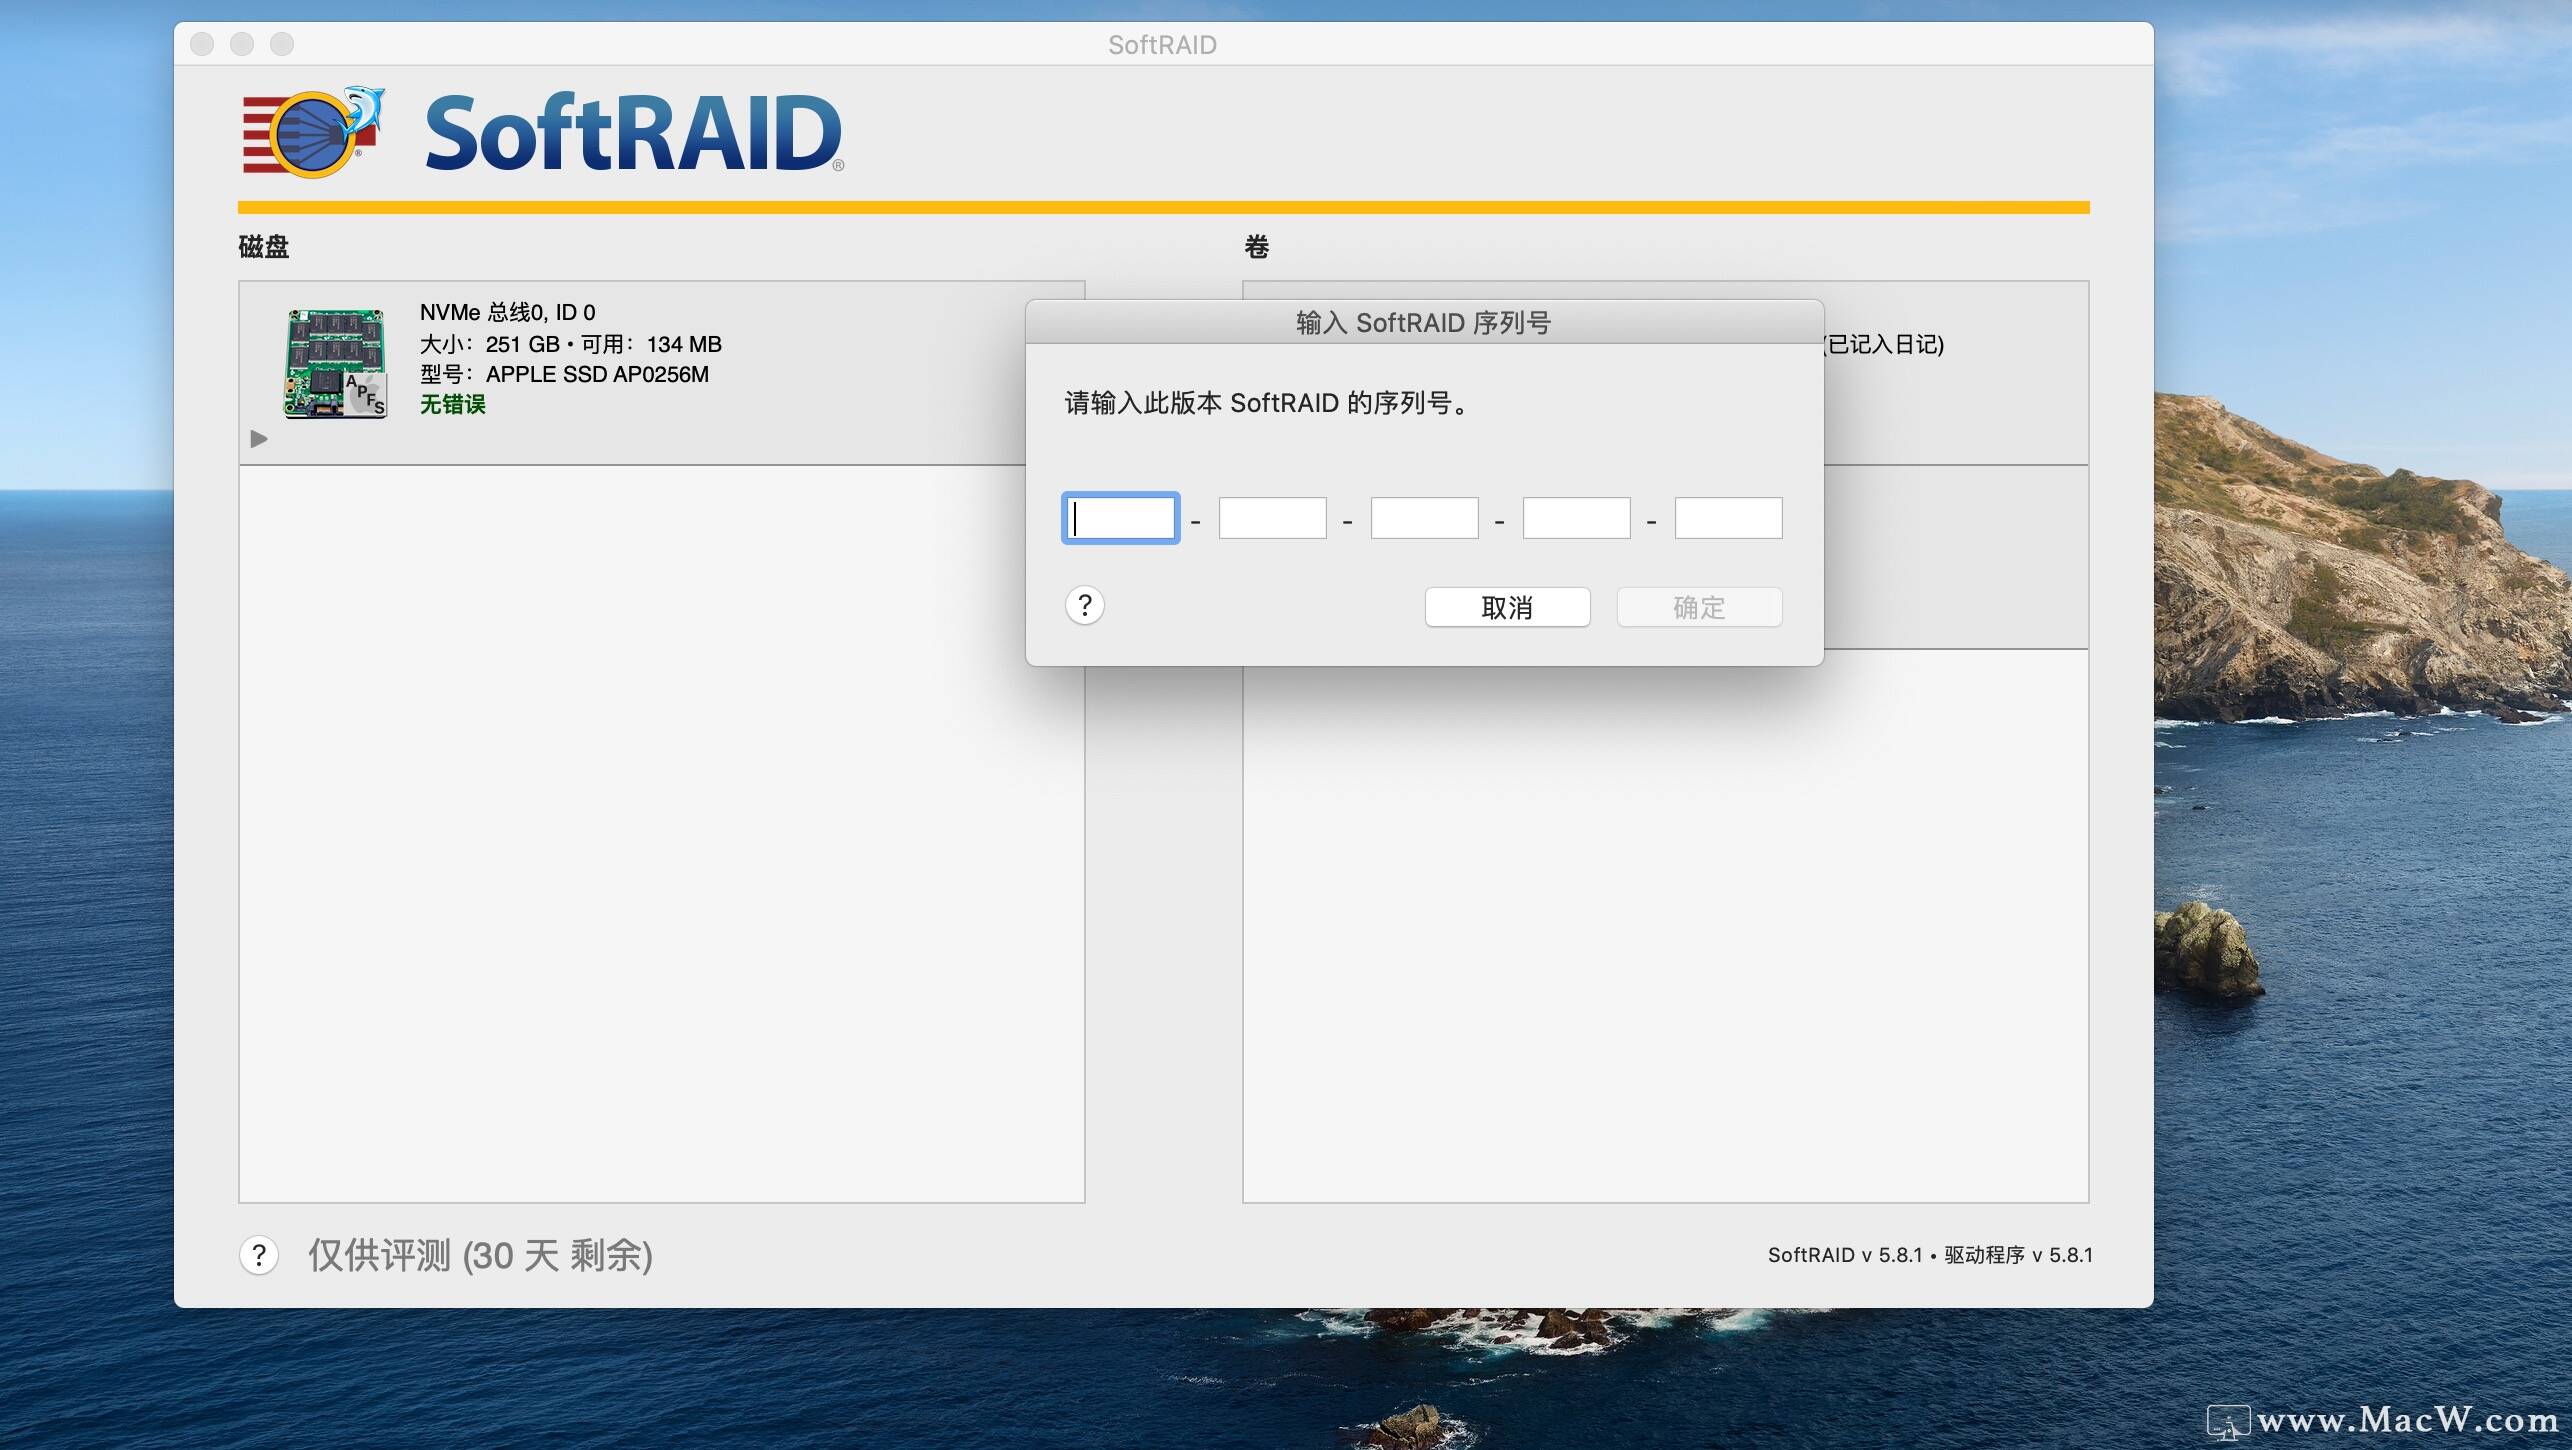Zoom the SoftRAID window
Viewport: 2572px width, 1450px height.
point(282,44)
